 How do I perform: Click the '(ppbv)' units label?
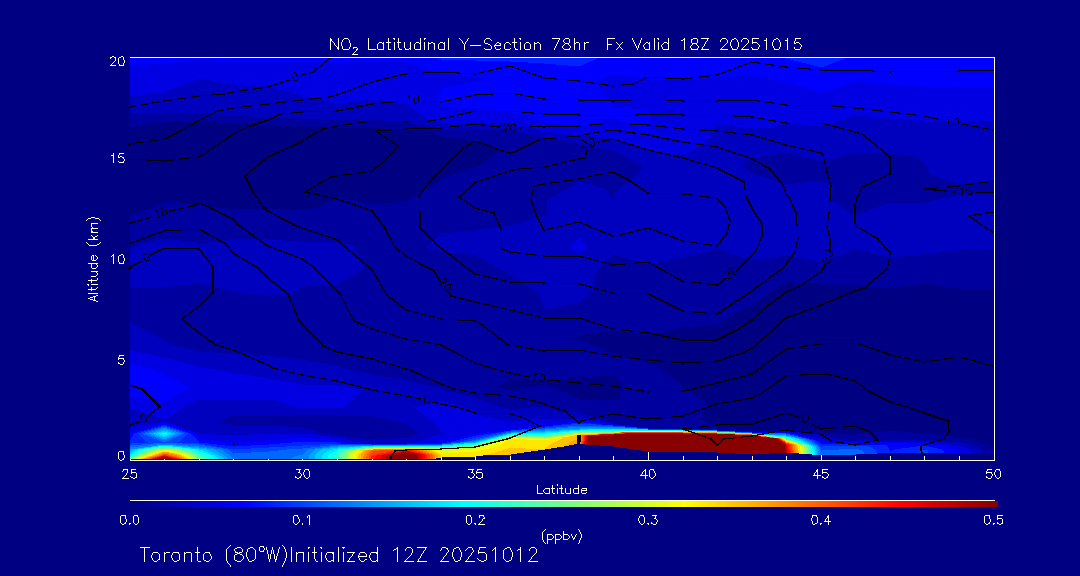(x=561, y=537)
